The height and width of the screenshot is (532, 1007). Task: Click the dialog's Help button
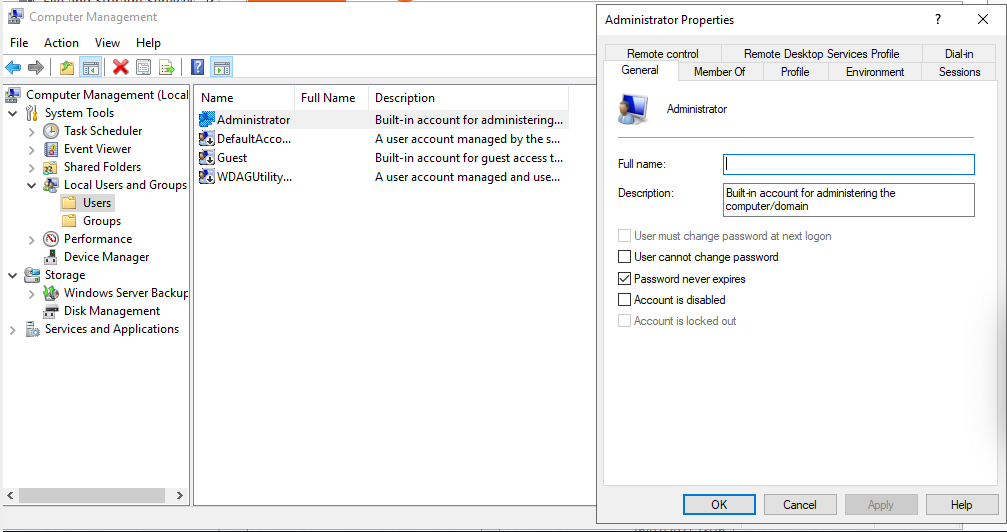click(x=961, y=504)
